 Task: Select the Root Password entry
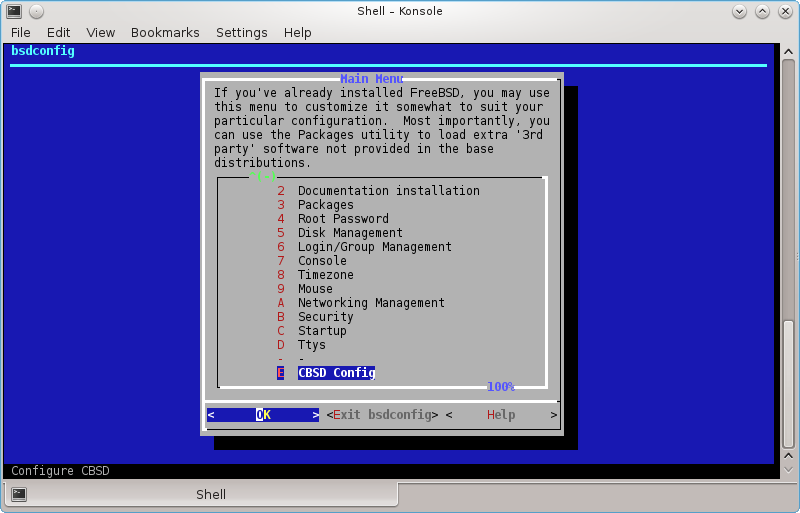tap(333, 219)
